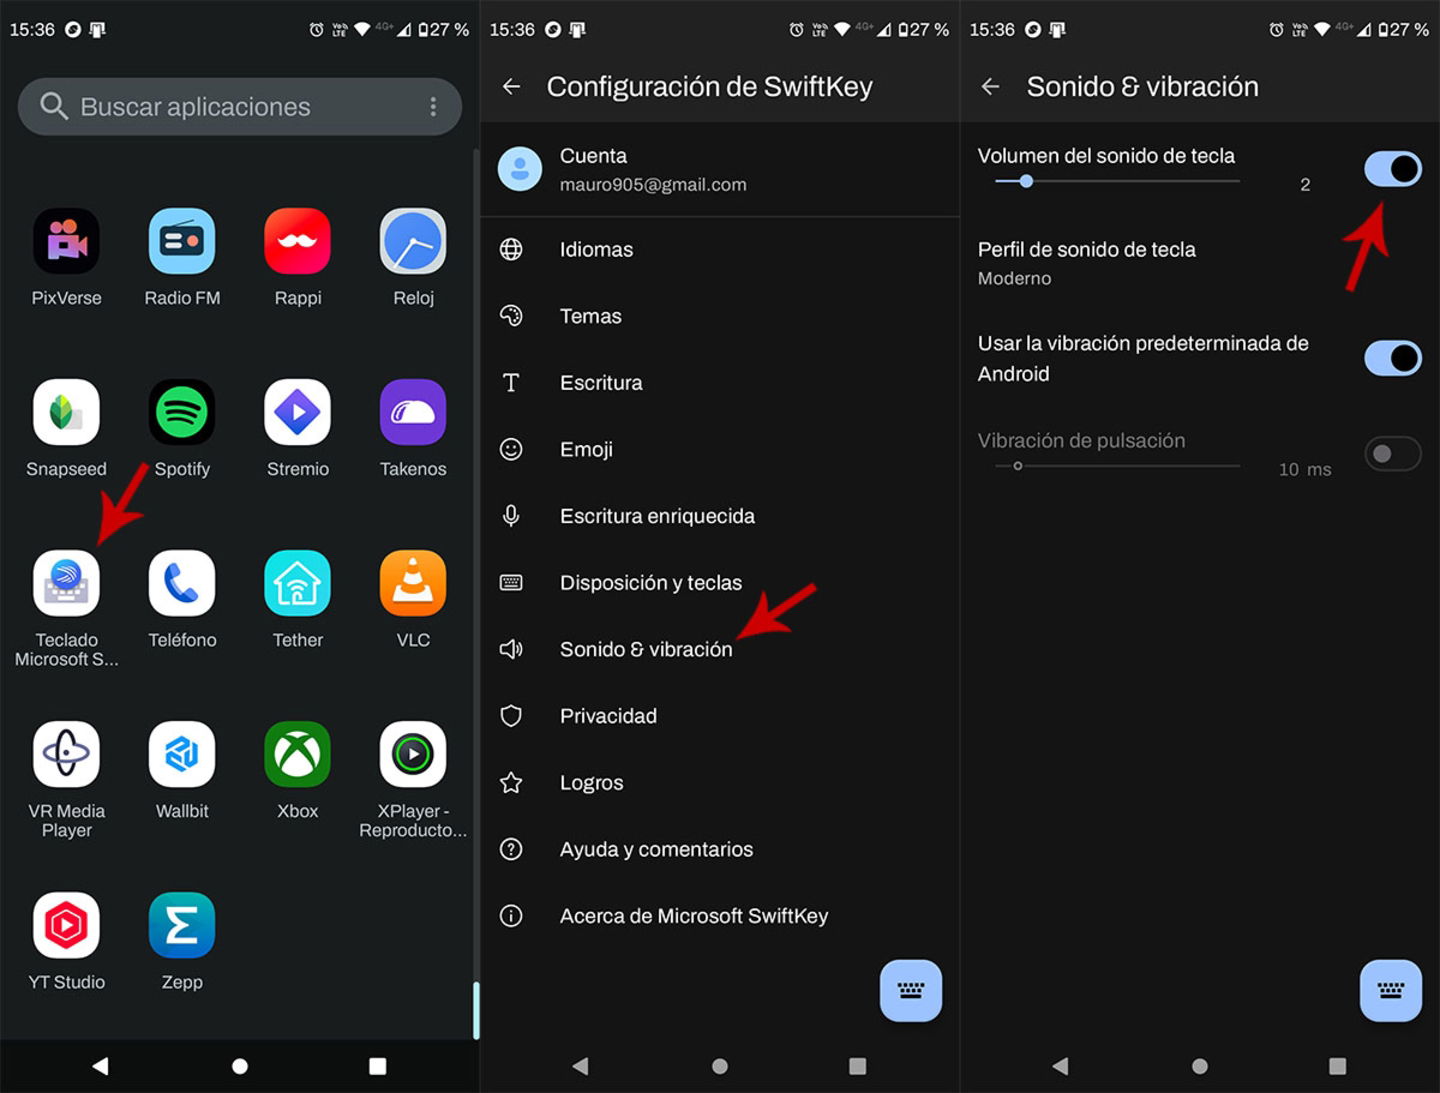
Task: Open Teclado Microsoft SwiftKey app
Action: pyautogui.click(x=66, y=583)
